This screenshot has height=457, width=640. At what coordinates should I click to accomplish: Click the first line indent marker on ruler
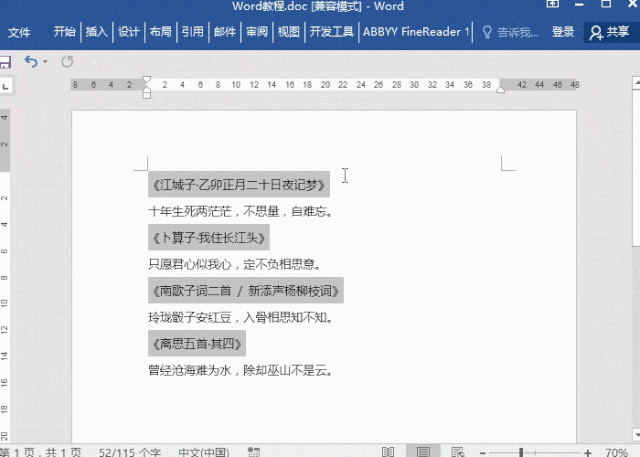point(147,79)
